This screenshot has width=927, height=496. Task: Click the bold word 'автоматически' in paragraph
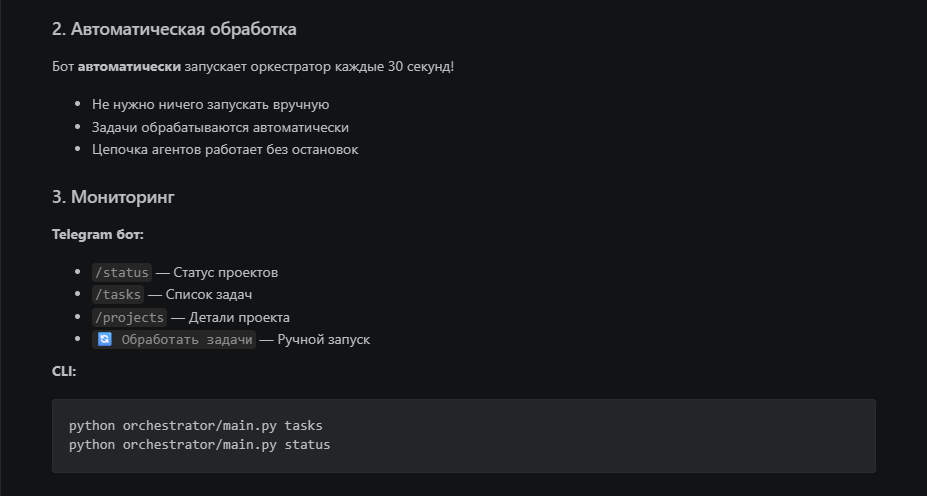point(129,67)
